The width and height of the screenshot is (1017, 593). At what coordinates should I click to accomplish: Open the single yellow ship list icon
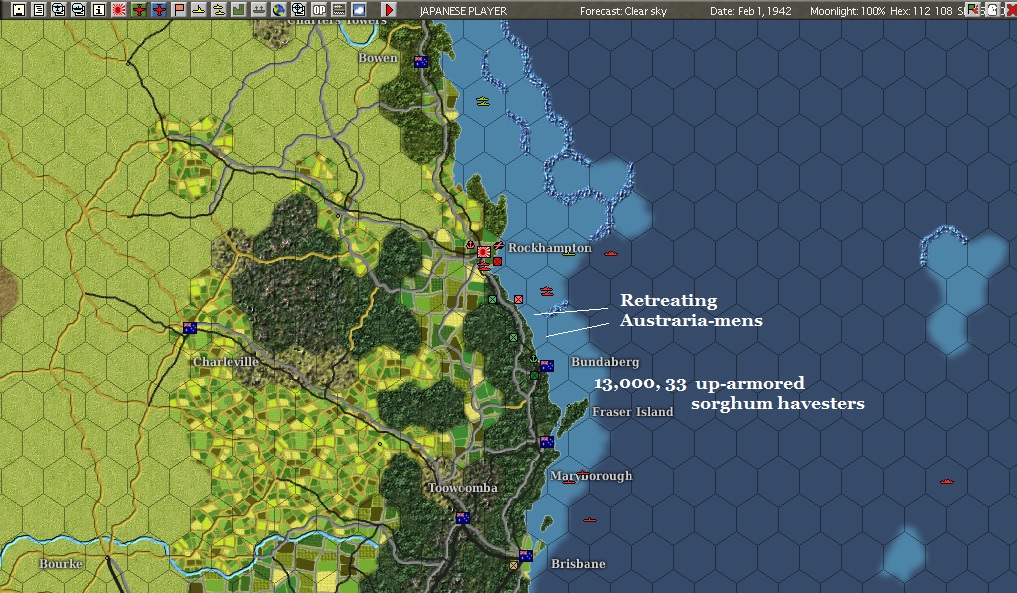tap(198, 10)
